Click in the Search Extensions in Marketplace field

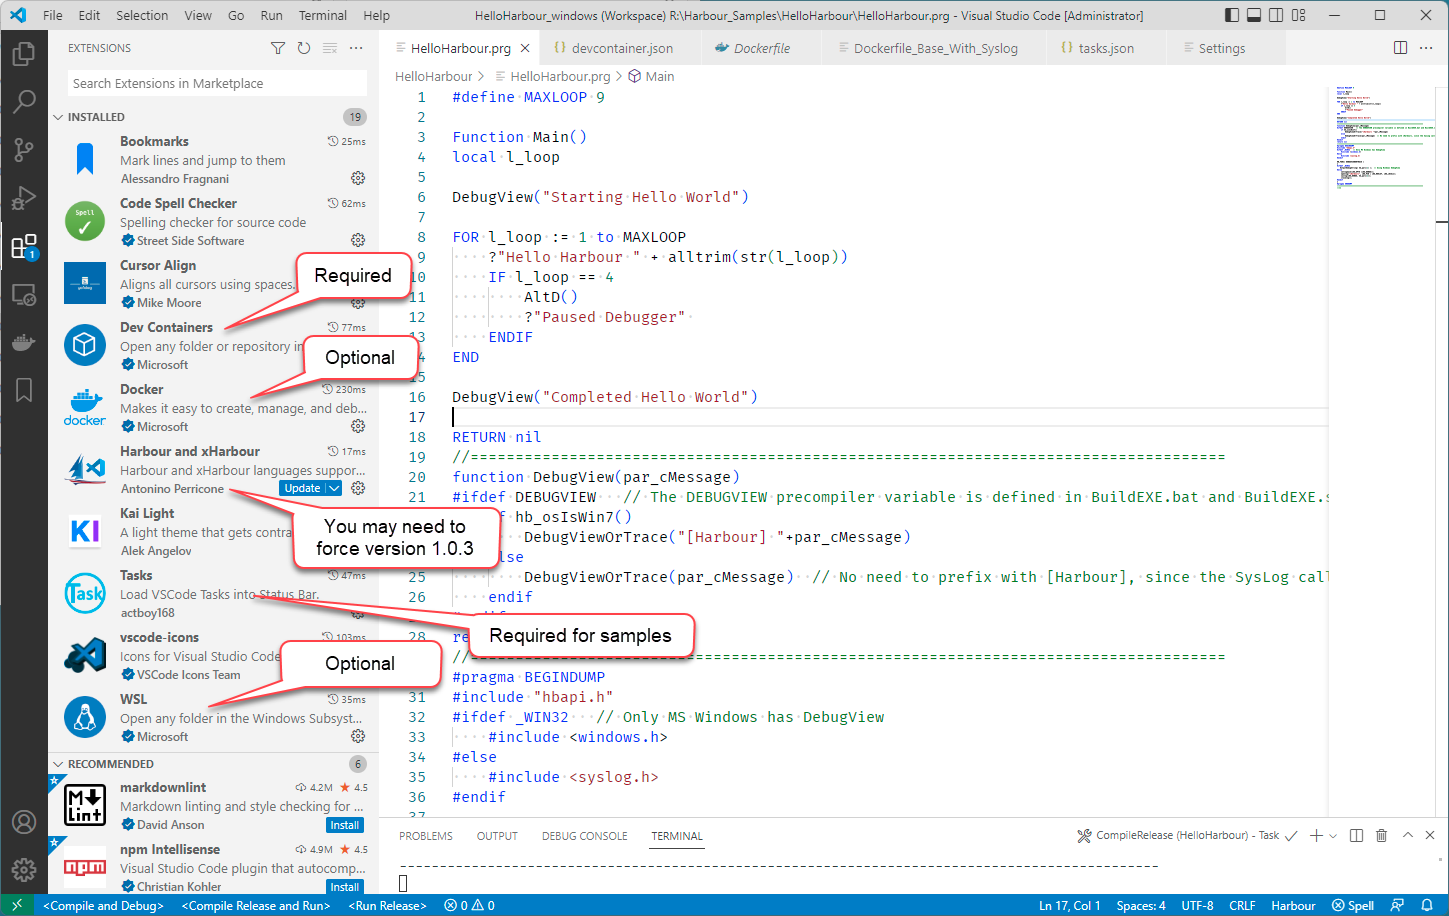click(x=217, y=83)
